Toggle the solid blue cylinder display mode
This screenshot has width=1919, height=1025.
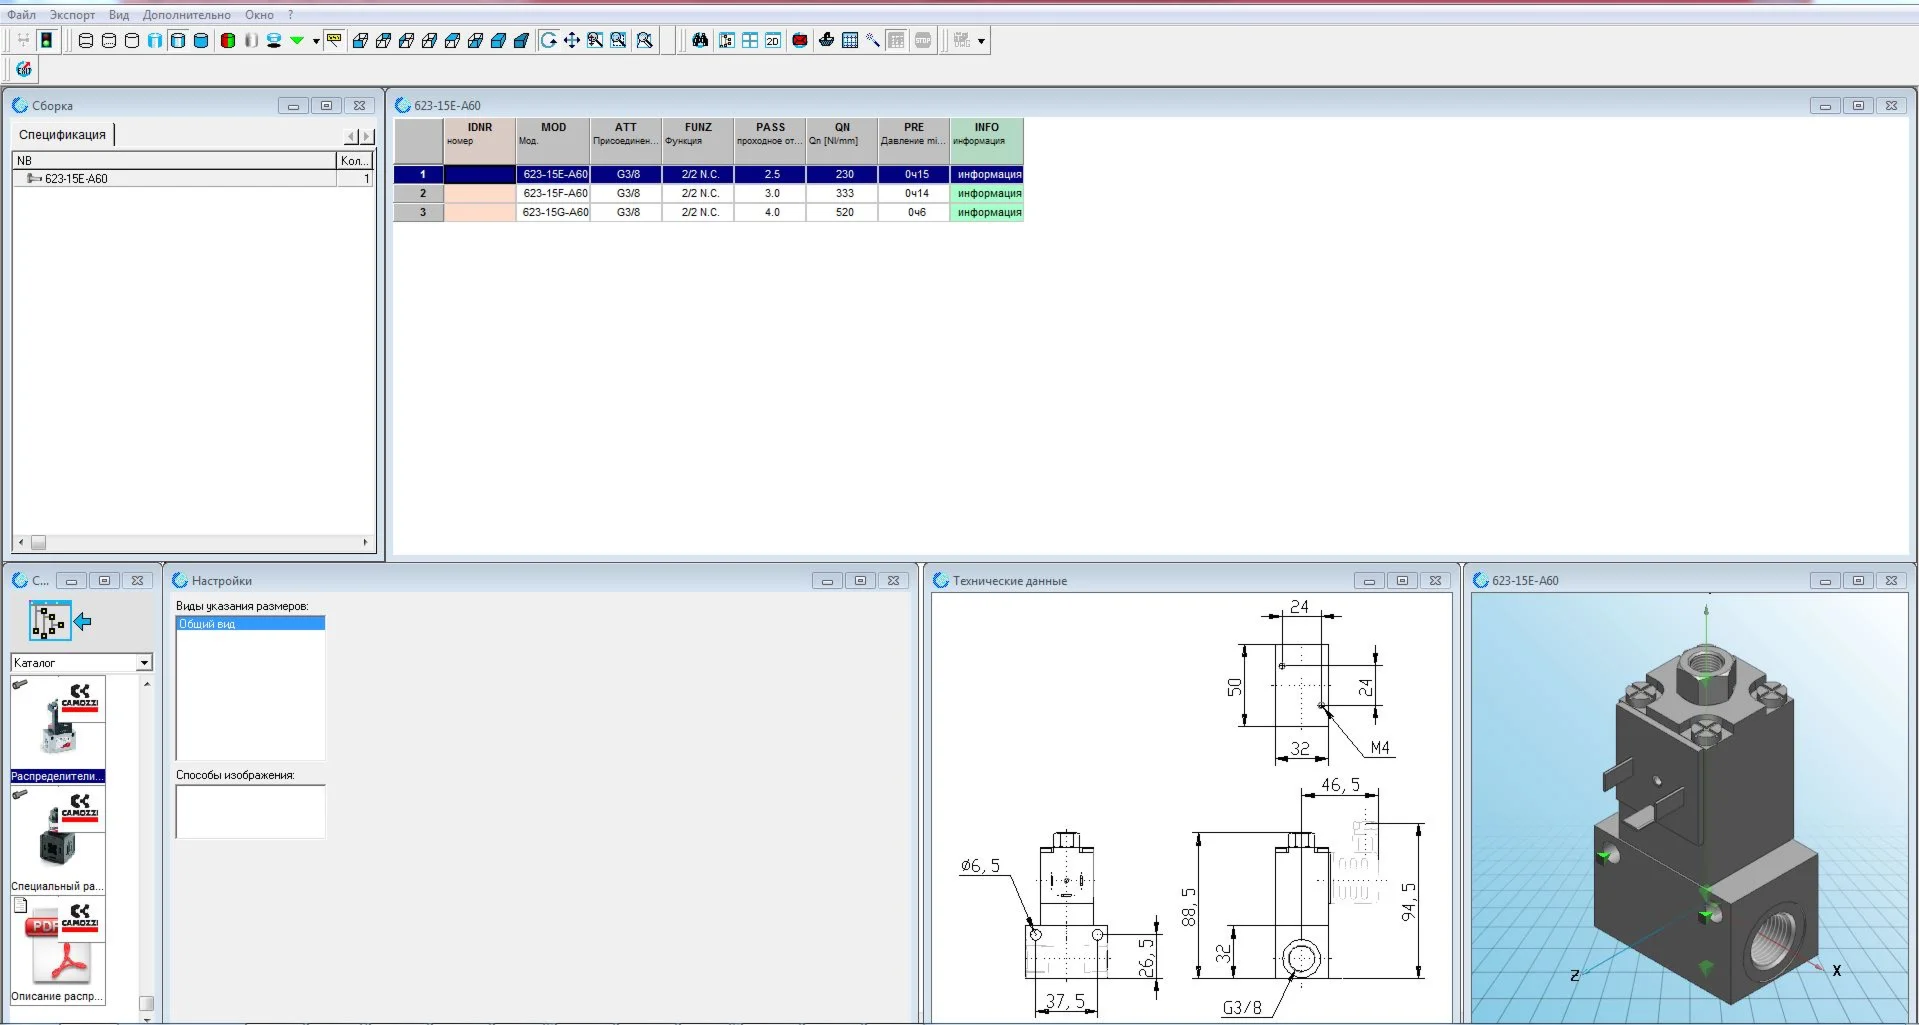click(x=201, y=41)
